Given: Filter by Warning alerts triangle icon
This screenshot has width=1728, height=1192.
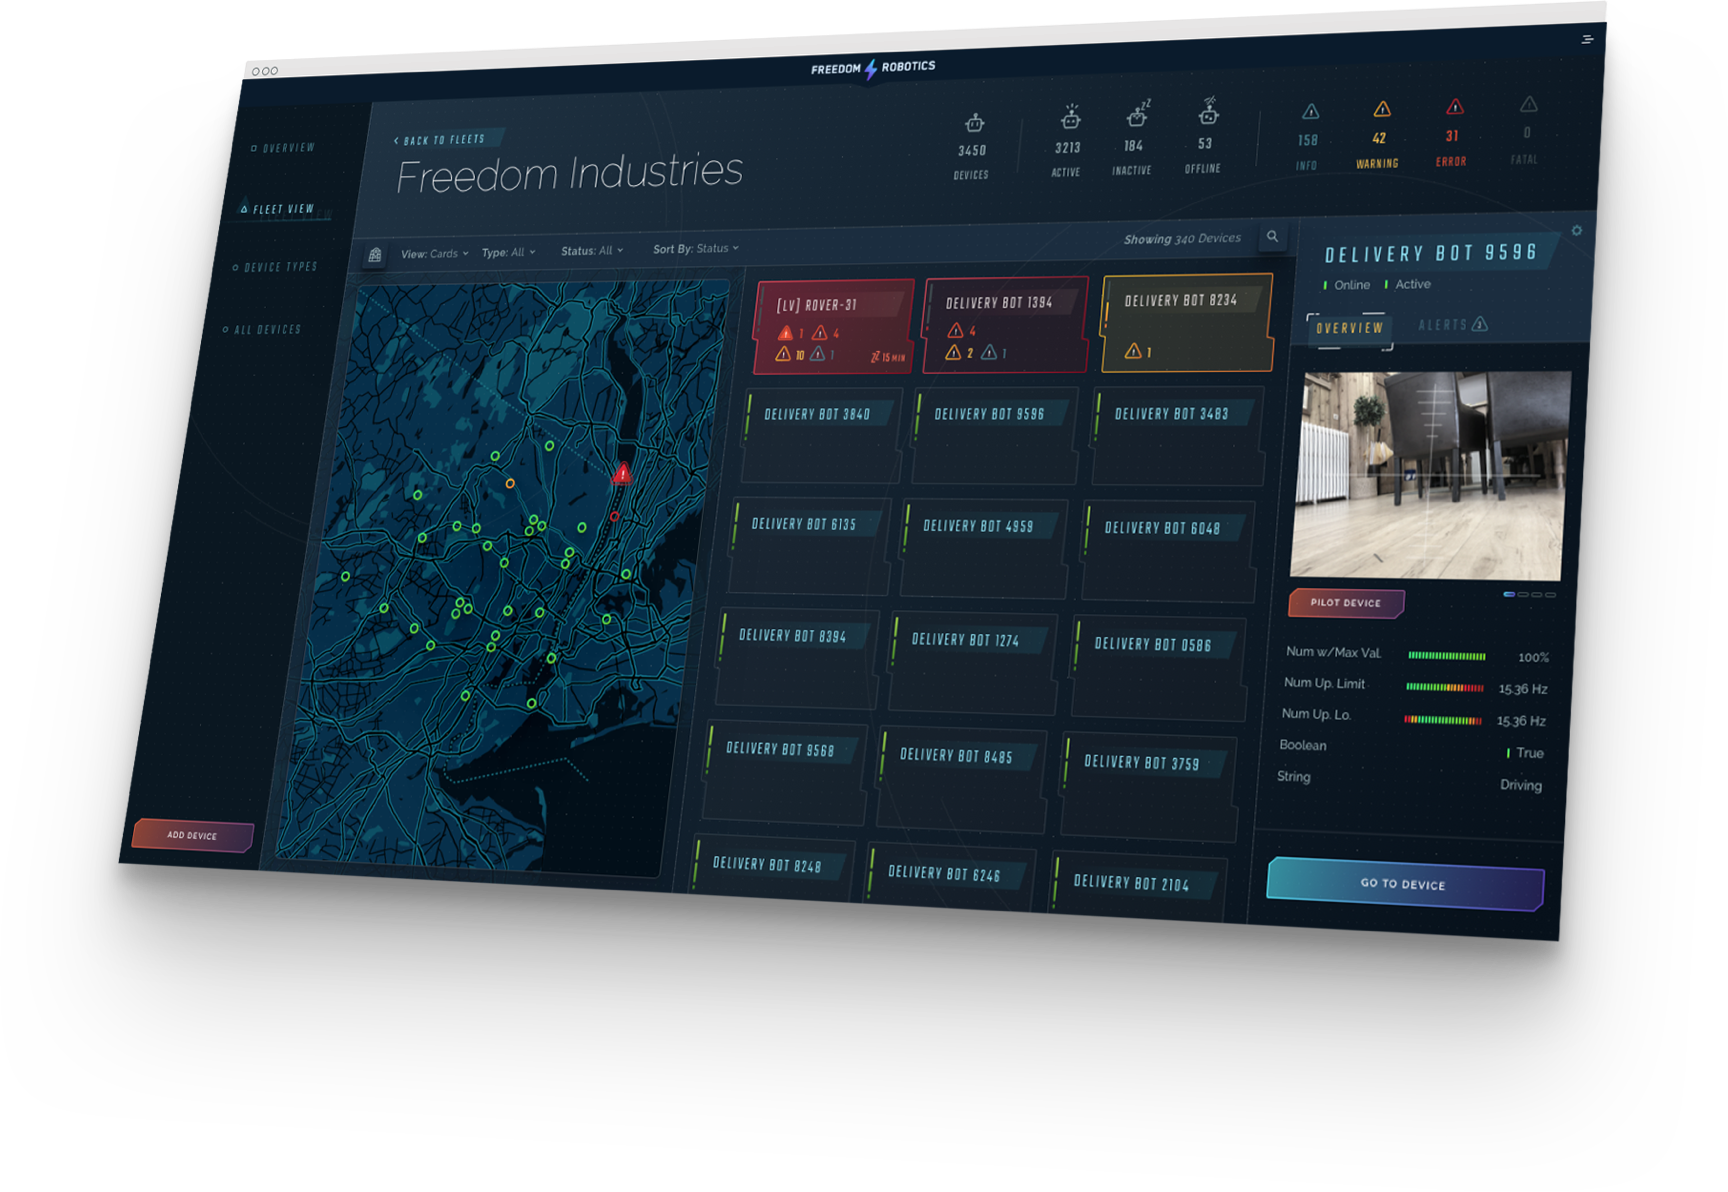Looking at the screenshot, I should pos(1381,109).
